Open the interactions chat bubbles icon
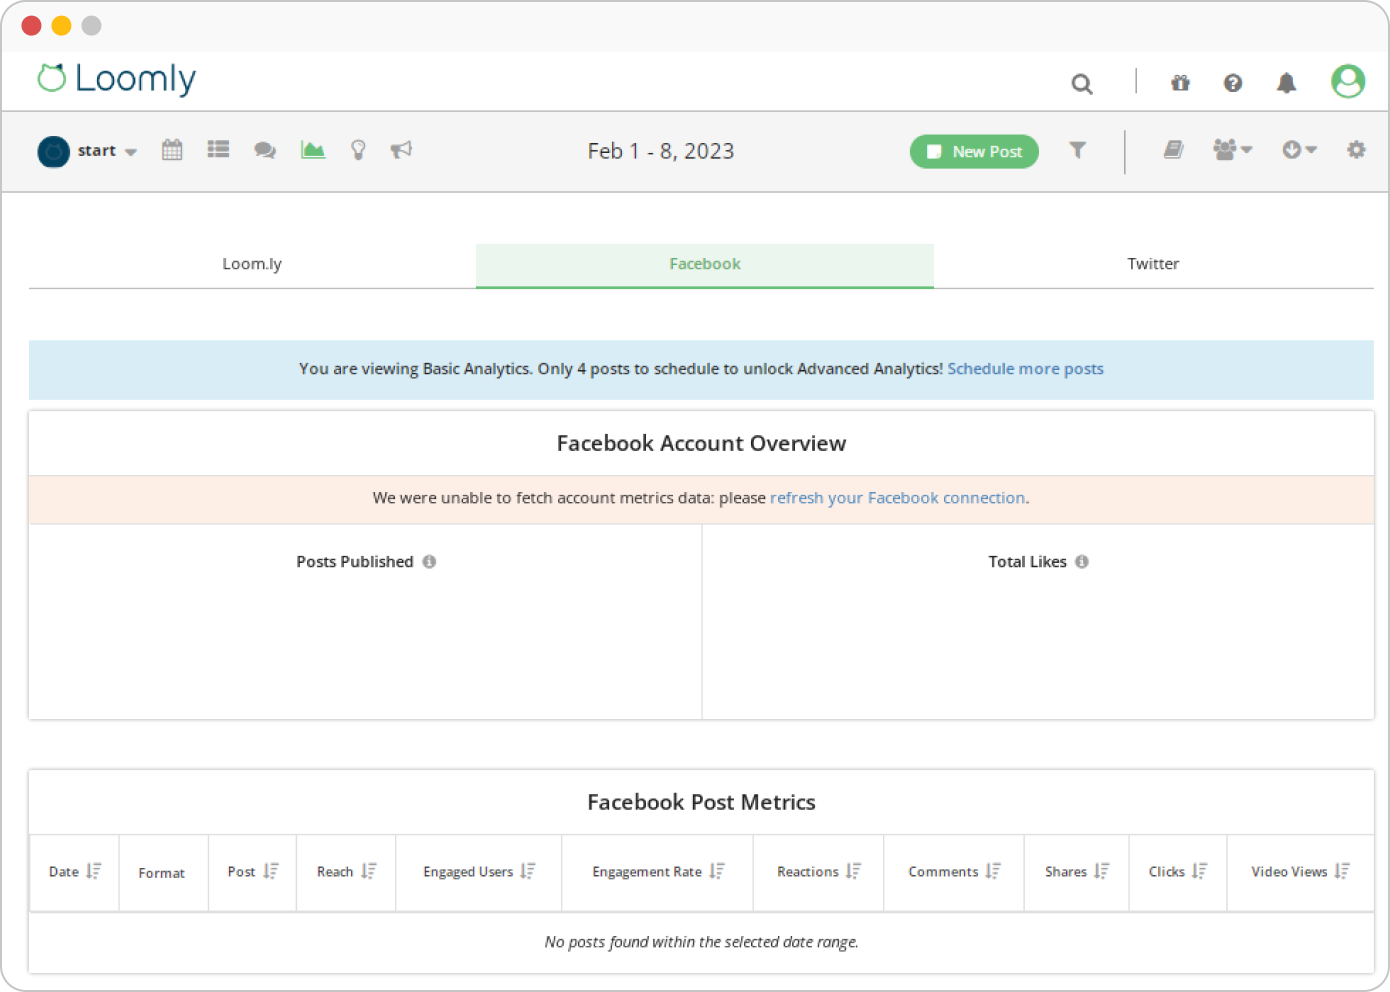The image size is (1390, 992). pos(265,150)
